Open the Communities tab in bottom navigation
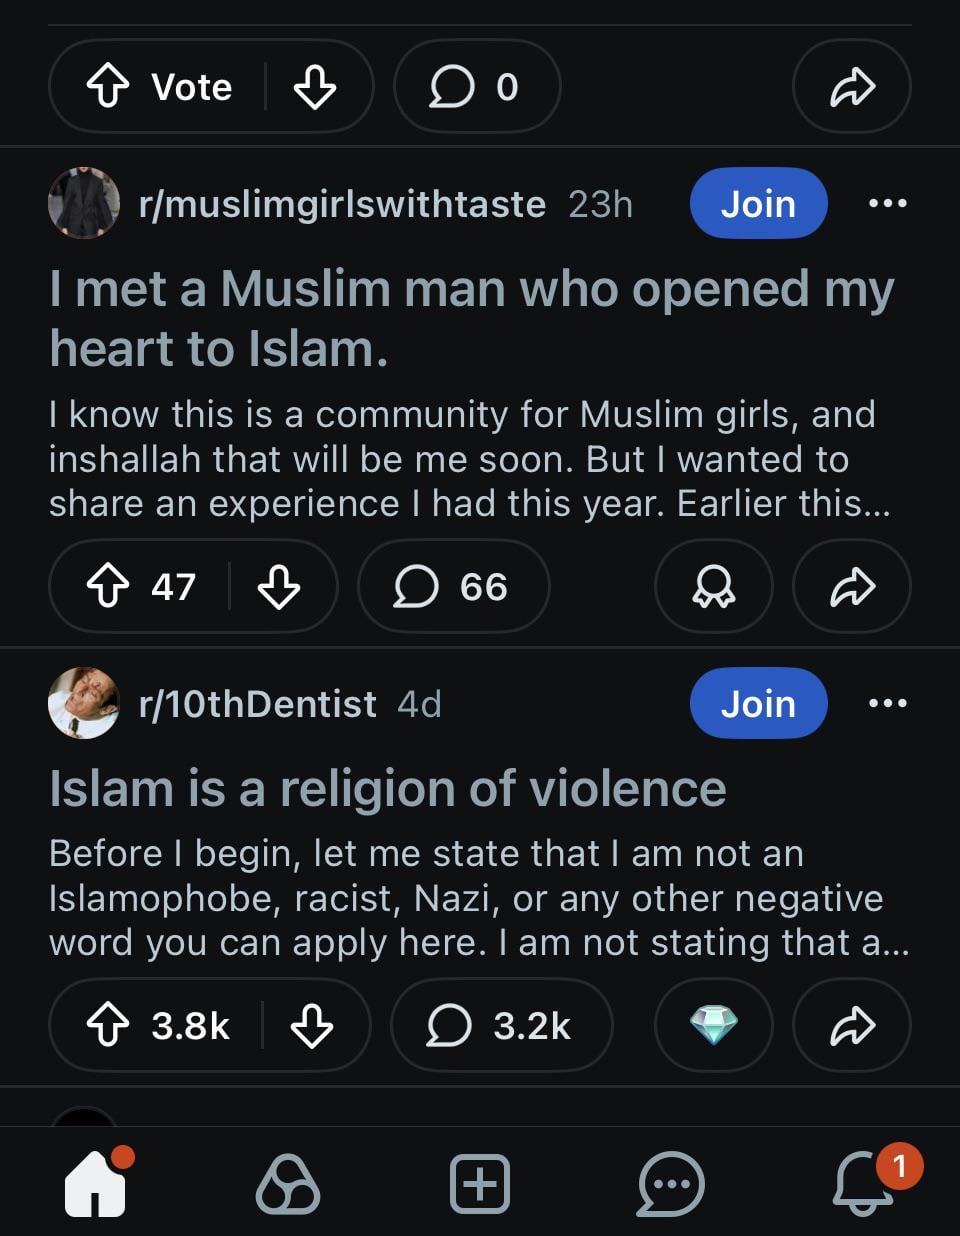 tap(288, 1184)
